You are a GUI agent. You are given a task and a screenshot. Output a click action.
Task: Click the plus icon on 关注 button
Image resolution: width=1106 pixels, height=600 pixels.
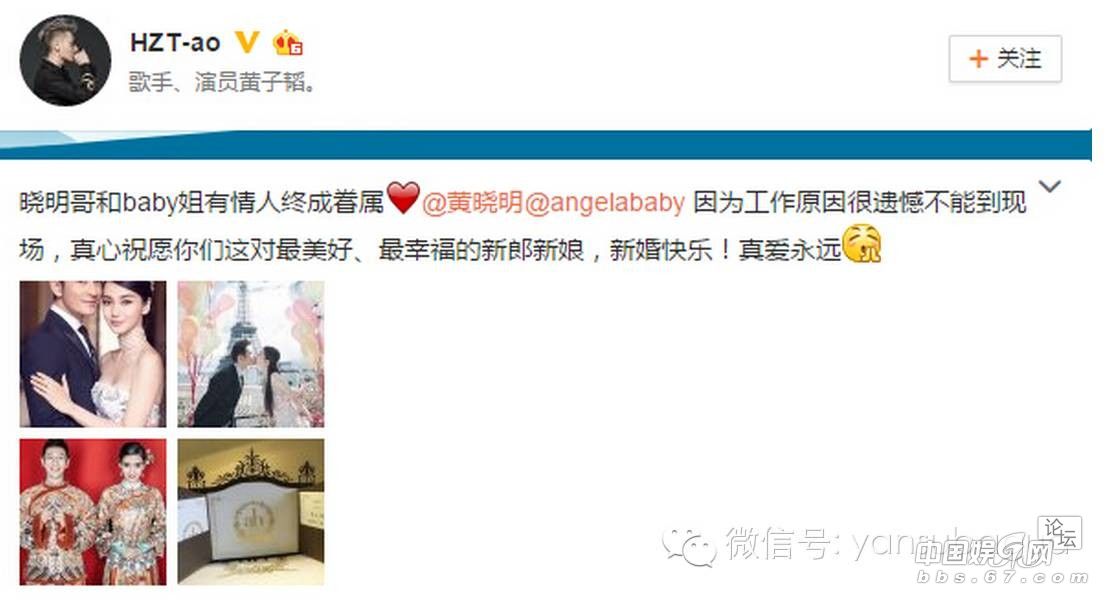(978, 59)
